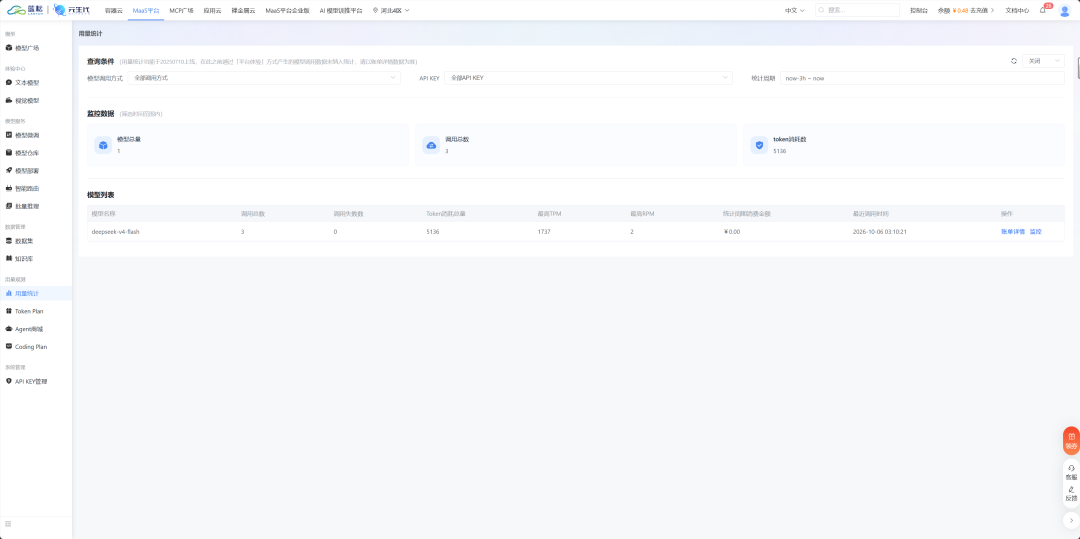Screen dimensions: 1080x539
Task: Click the 调用失败数 column header
Action: [348, 213]
